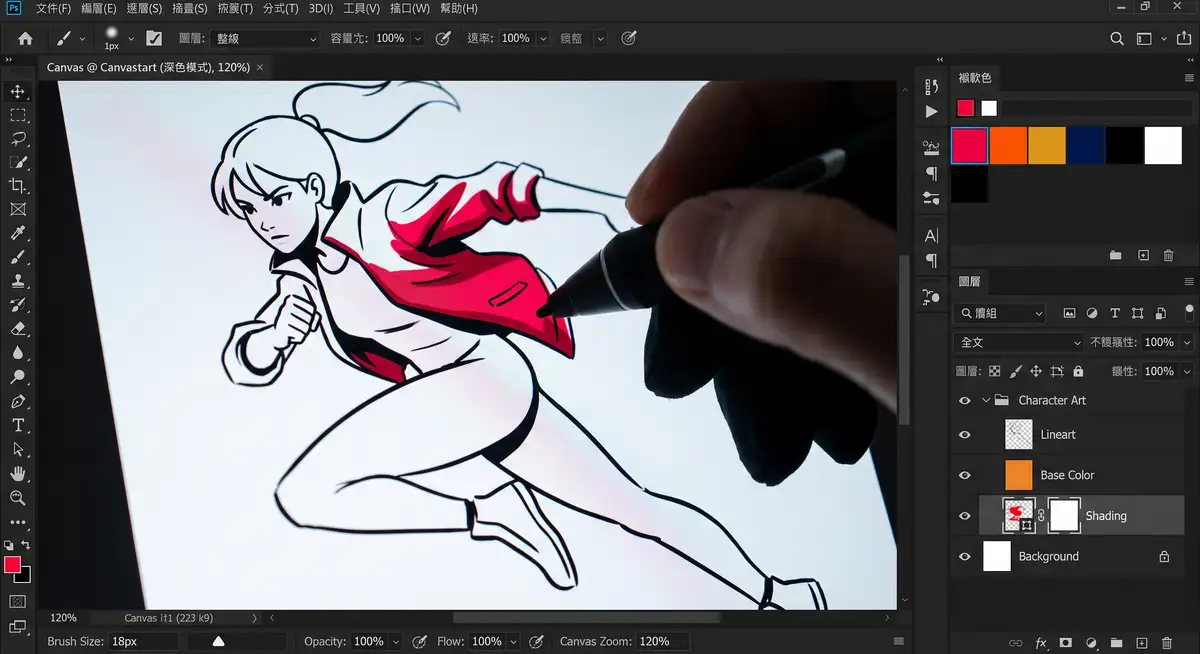Adjust the Brush Size slider handle

pos(218,642)
